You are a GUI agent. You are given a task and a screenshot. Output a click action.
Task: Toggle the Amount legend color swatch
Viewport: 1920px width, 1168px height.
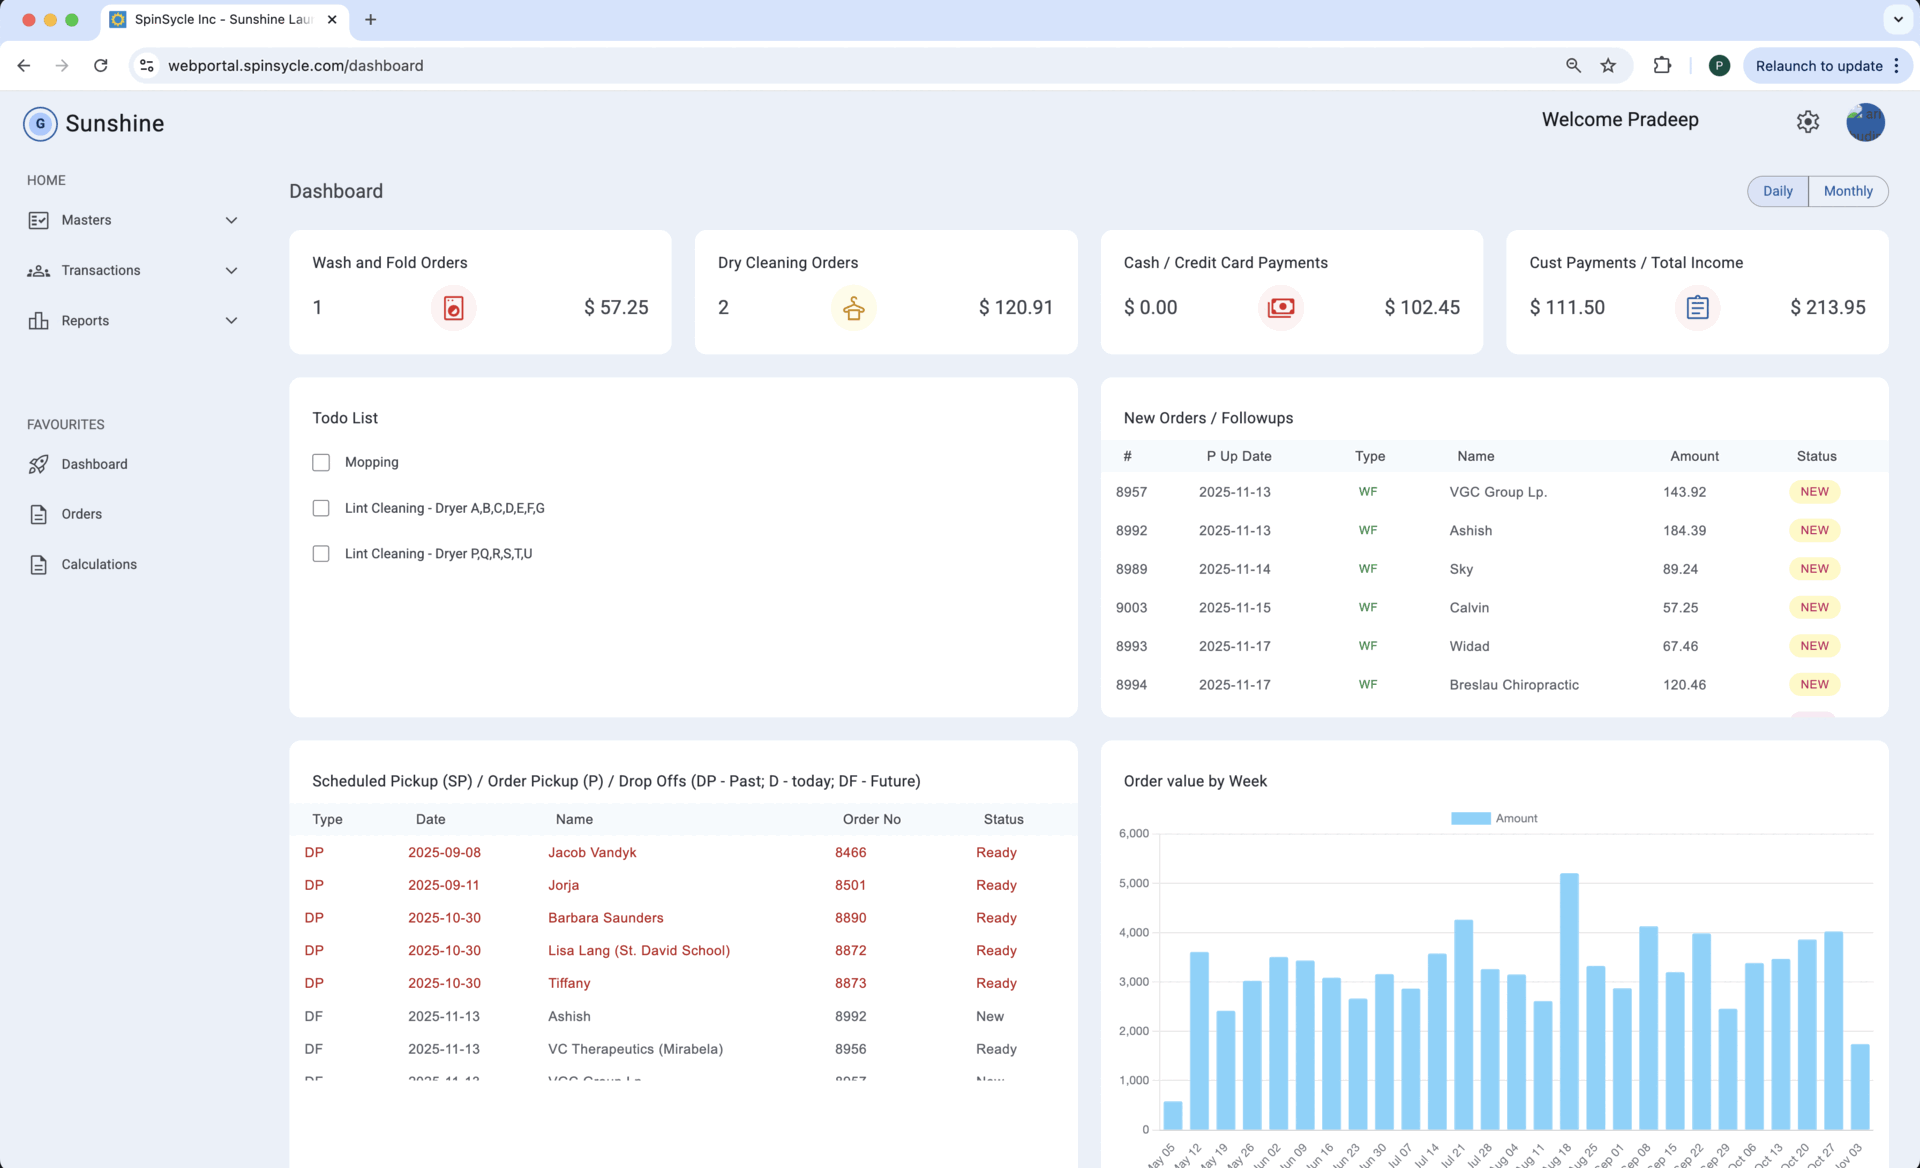tap(1470, 819)
